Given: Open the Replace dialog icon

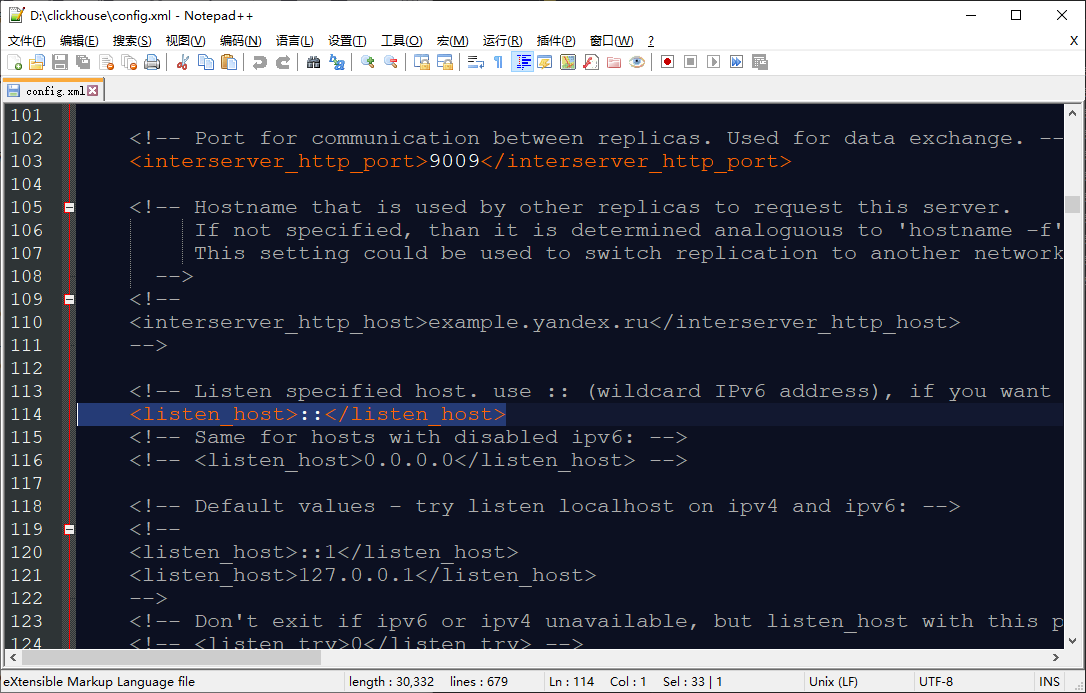Looking at the screenshot, I should [x=337, y=62].
